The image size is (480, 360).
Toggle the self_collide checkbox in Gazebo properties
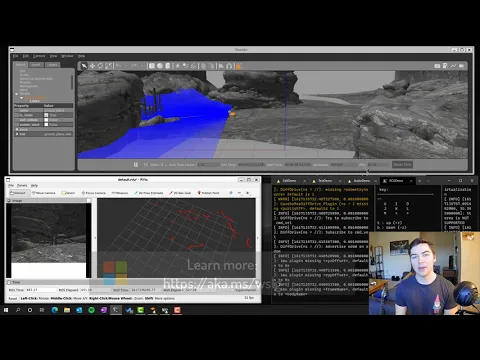coord(46,120)
